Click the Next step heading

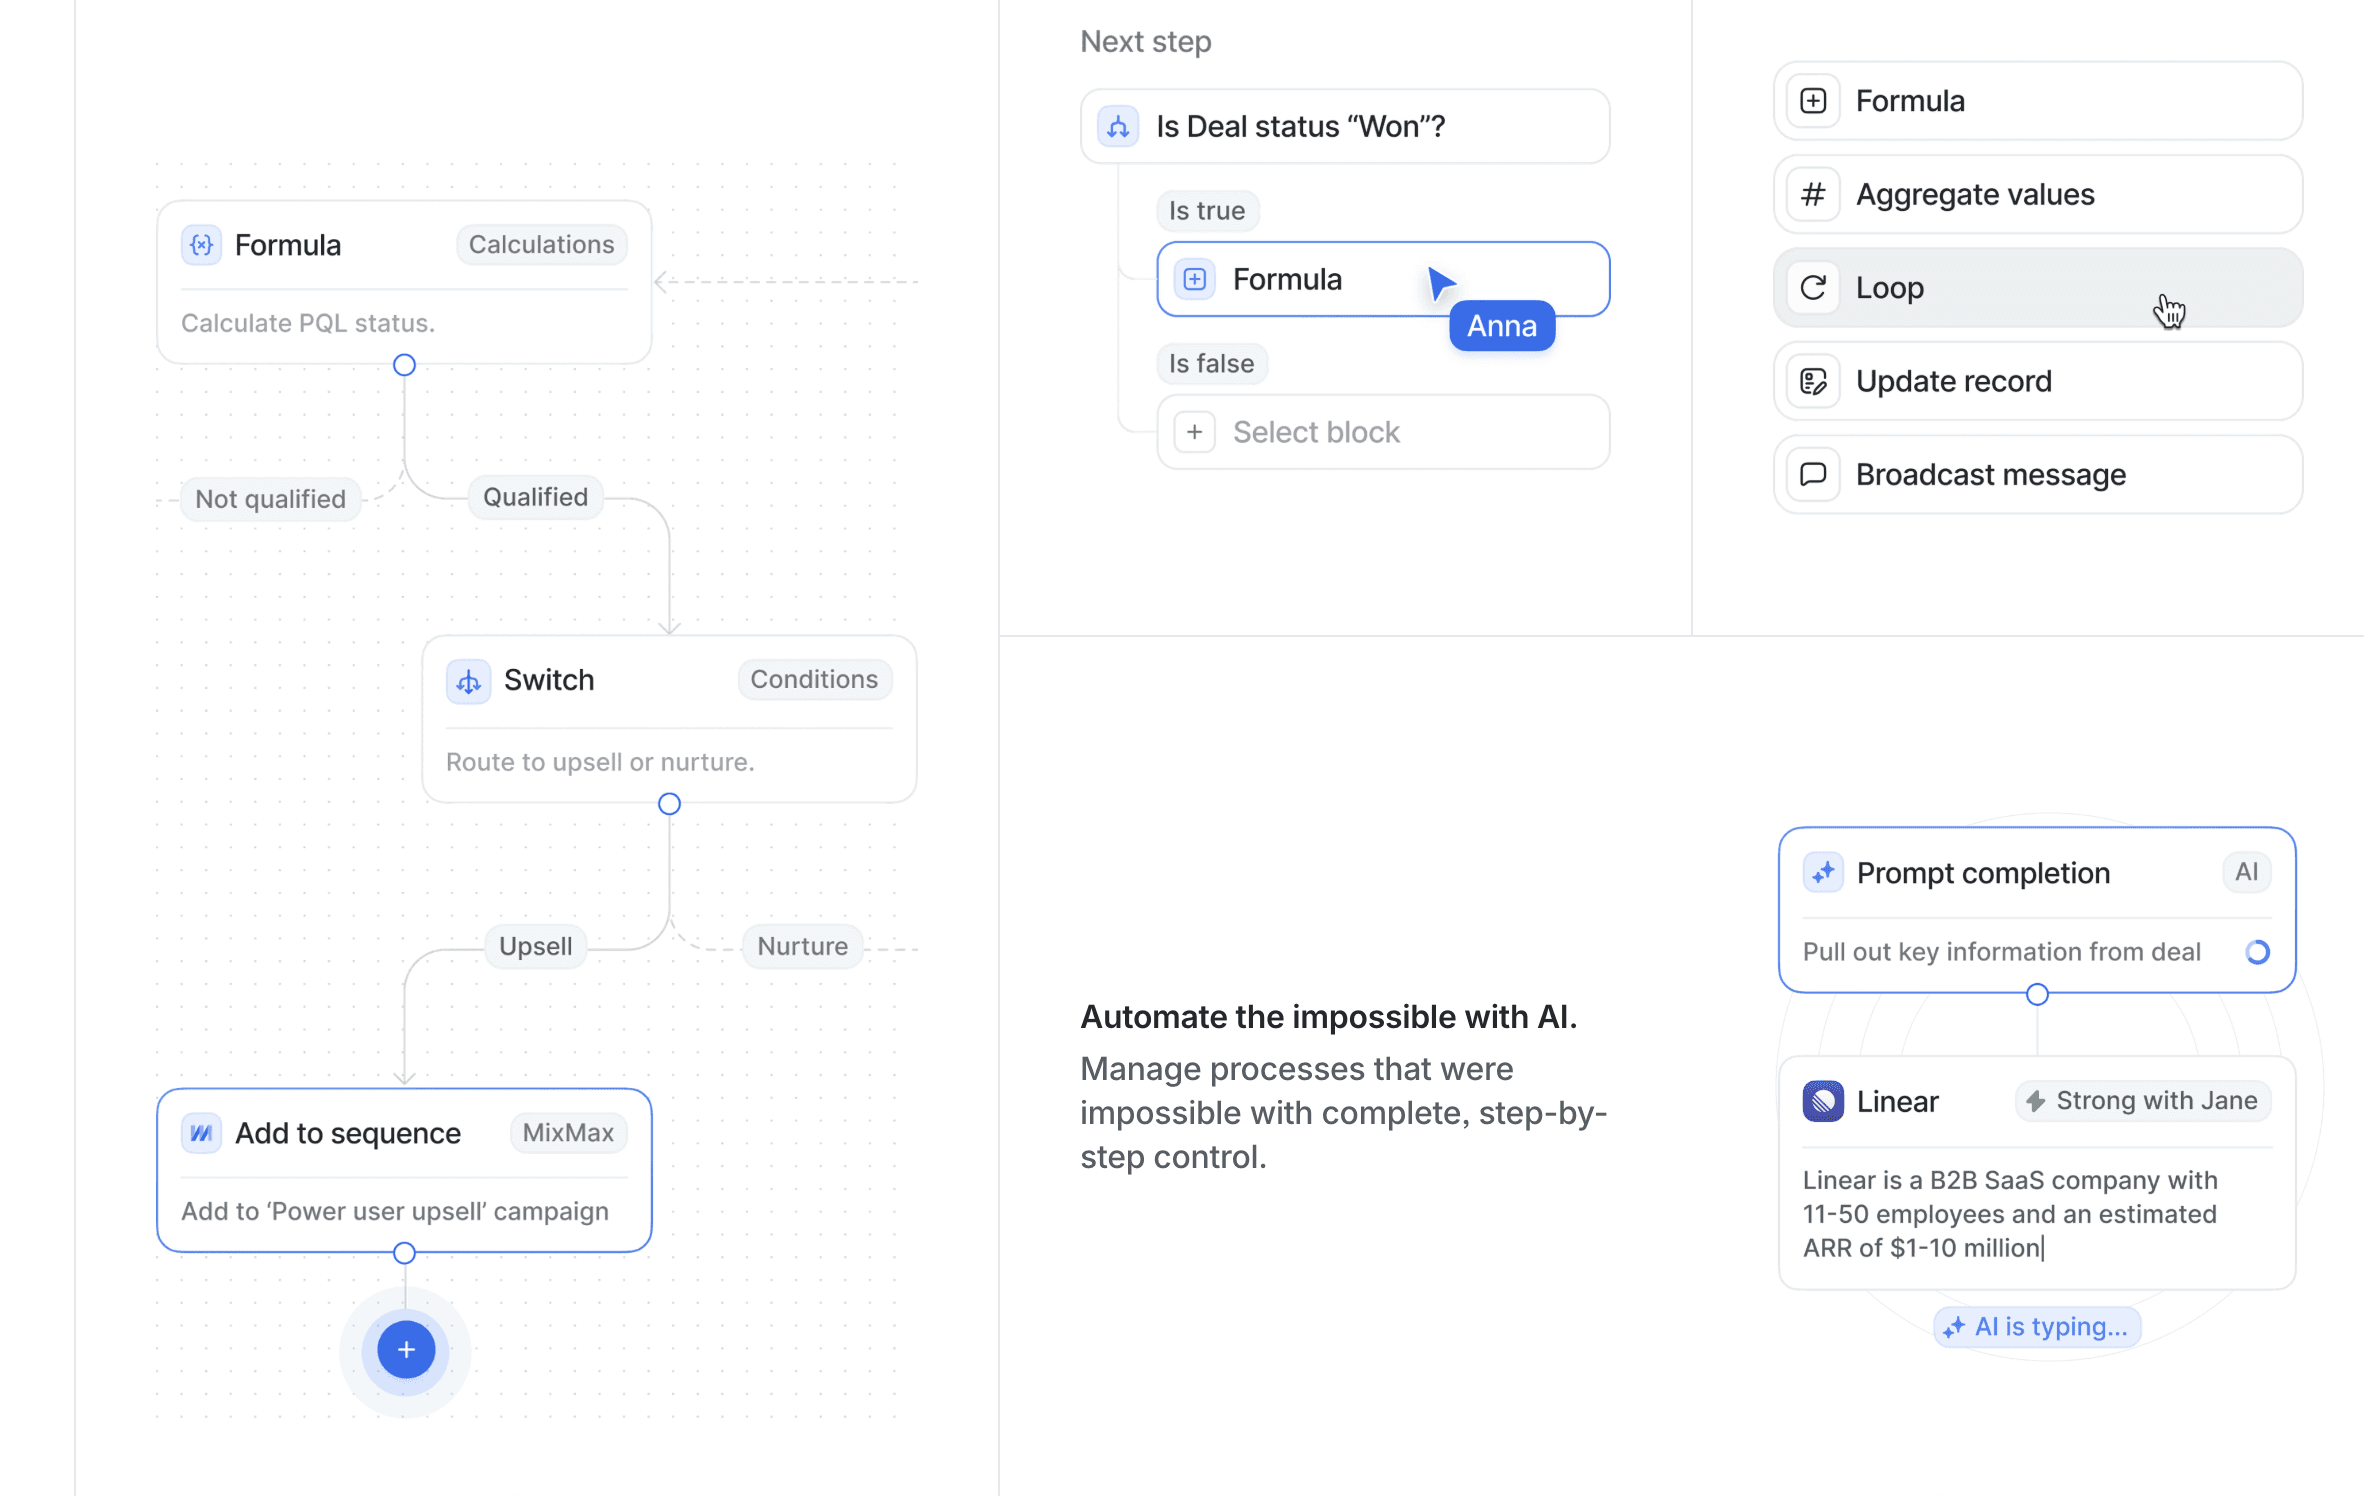(1146, 42)
